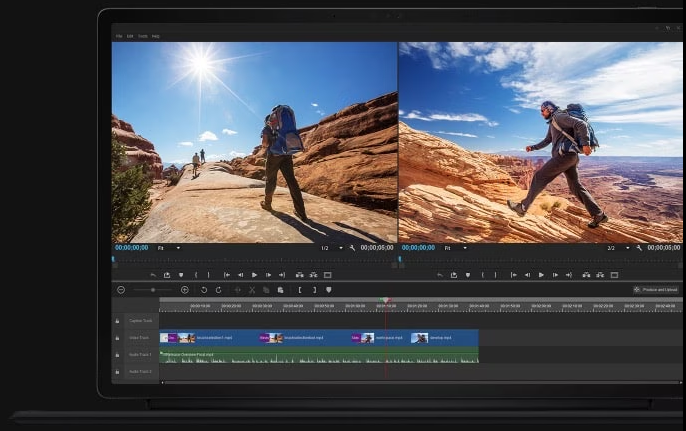Open right monitor wrench settings
Viewport: 686px width, 431px height.
pos(639,247)
